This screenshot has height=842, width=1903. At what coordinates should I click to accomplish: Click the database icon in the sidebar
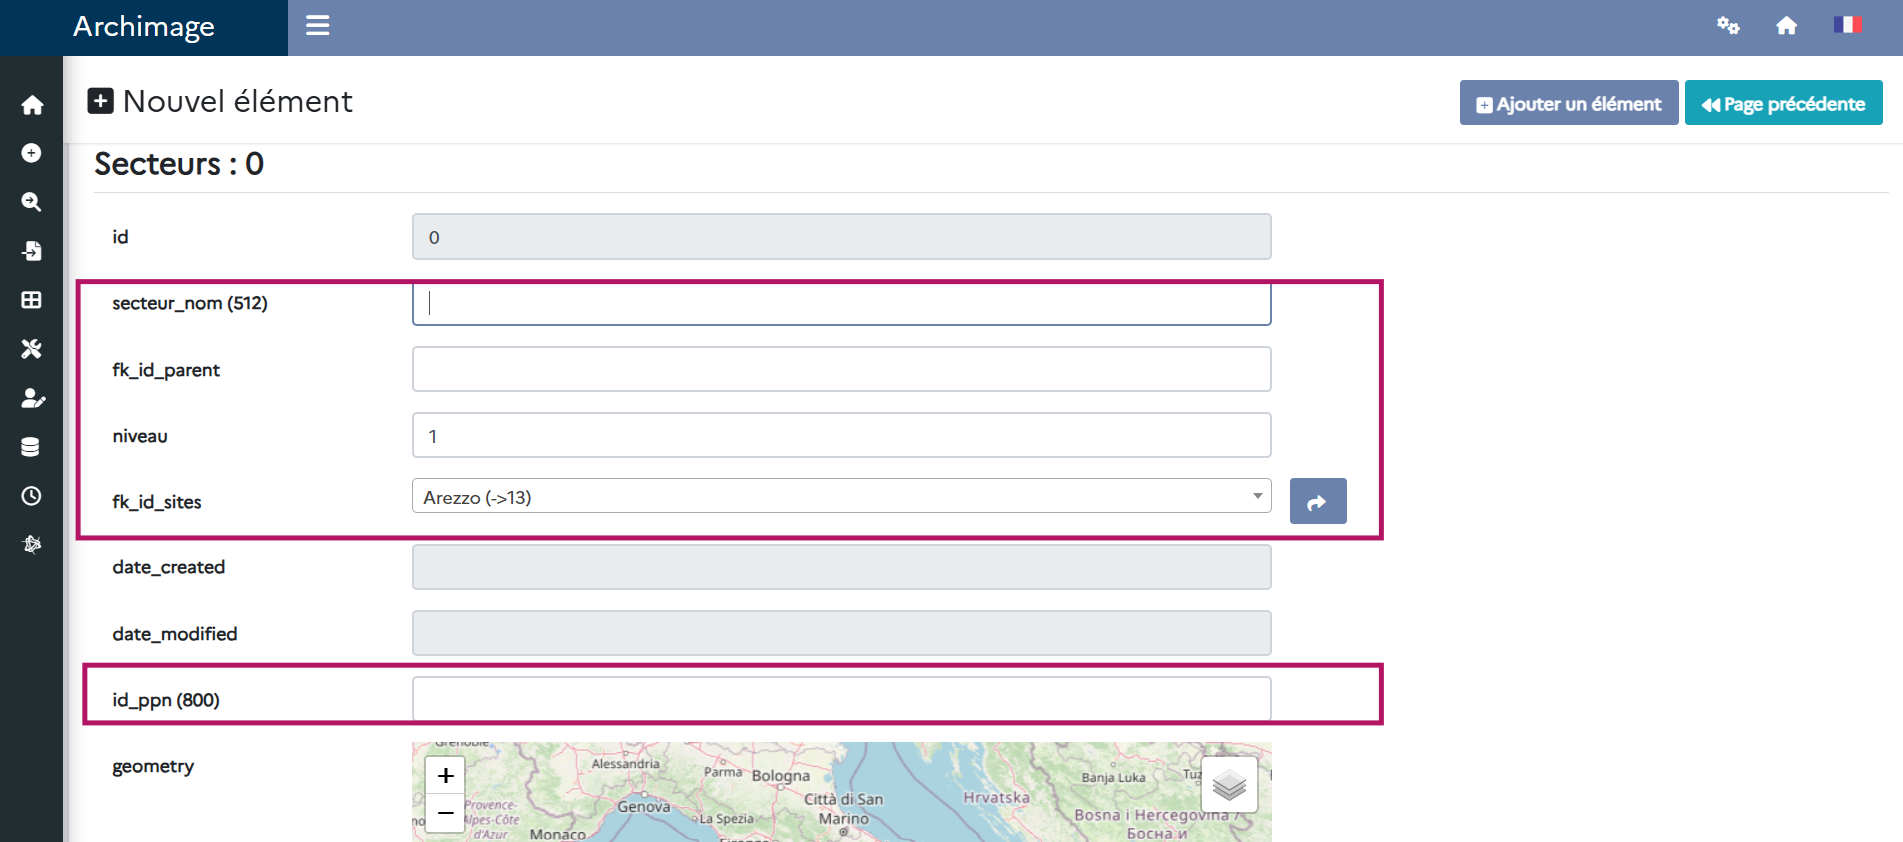(32, 447)
